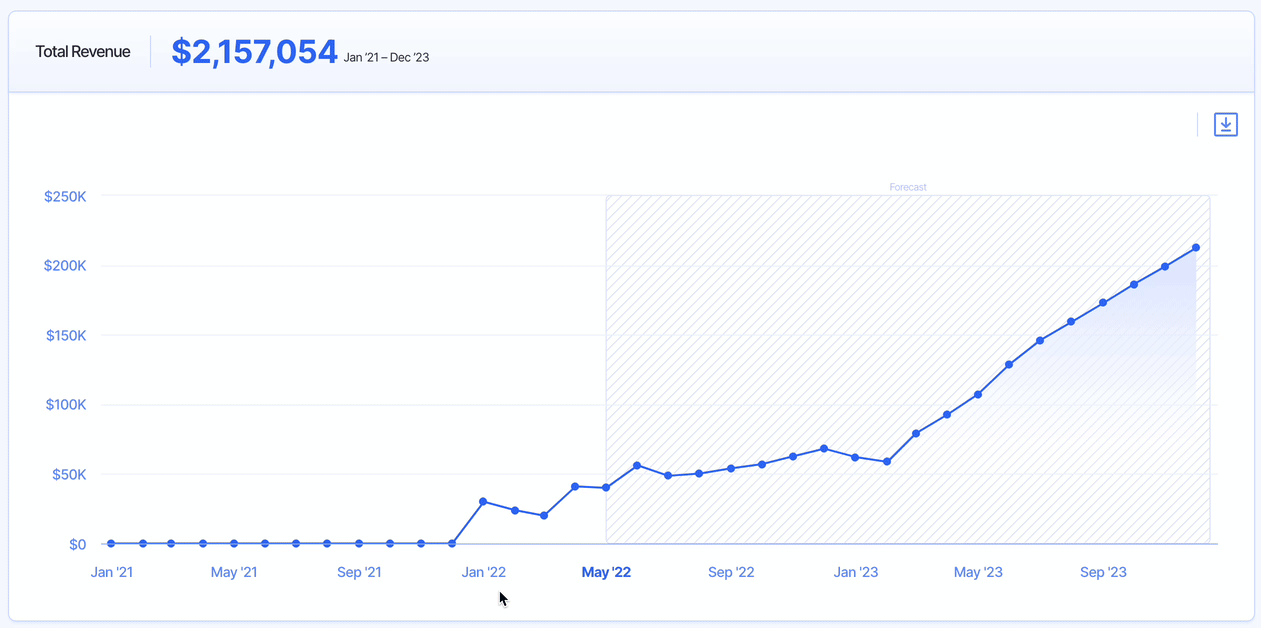The width and height of the screenshot is (1261, 628).
Task: Click the bold May '22 axis label
Action: tap(606, 573)
